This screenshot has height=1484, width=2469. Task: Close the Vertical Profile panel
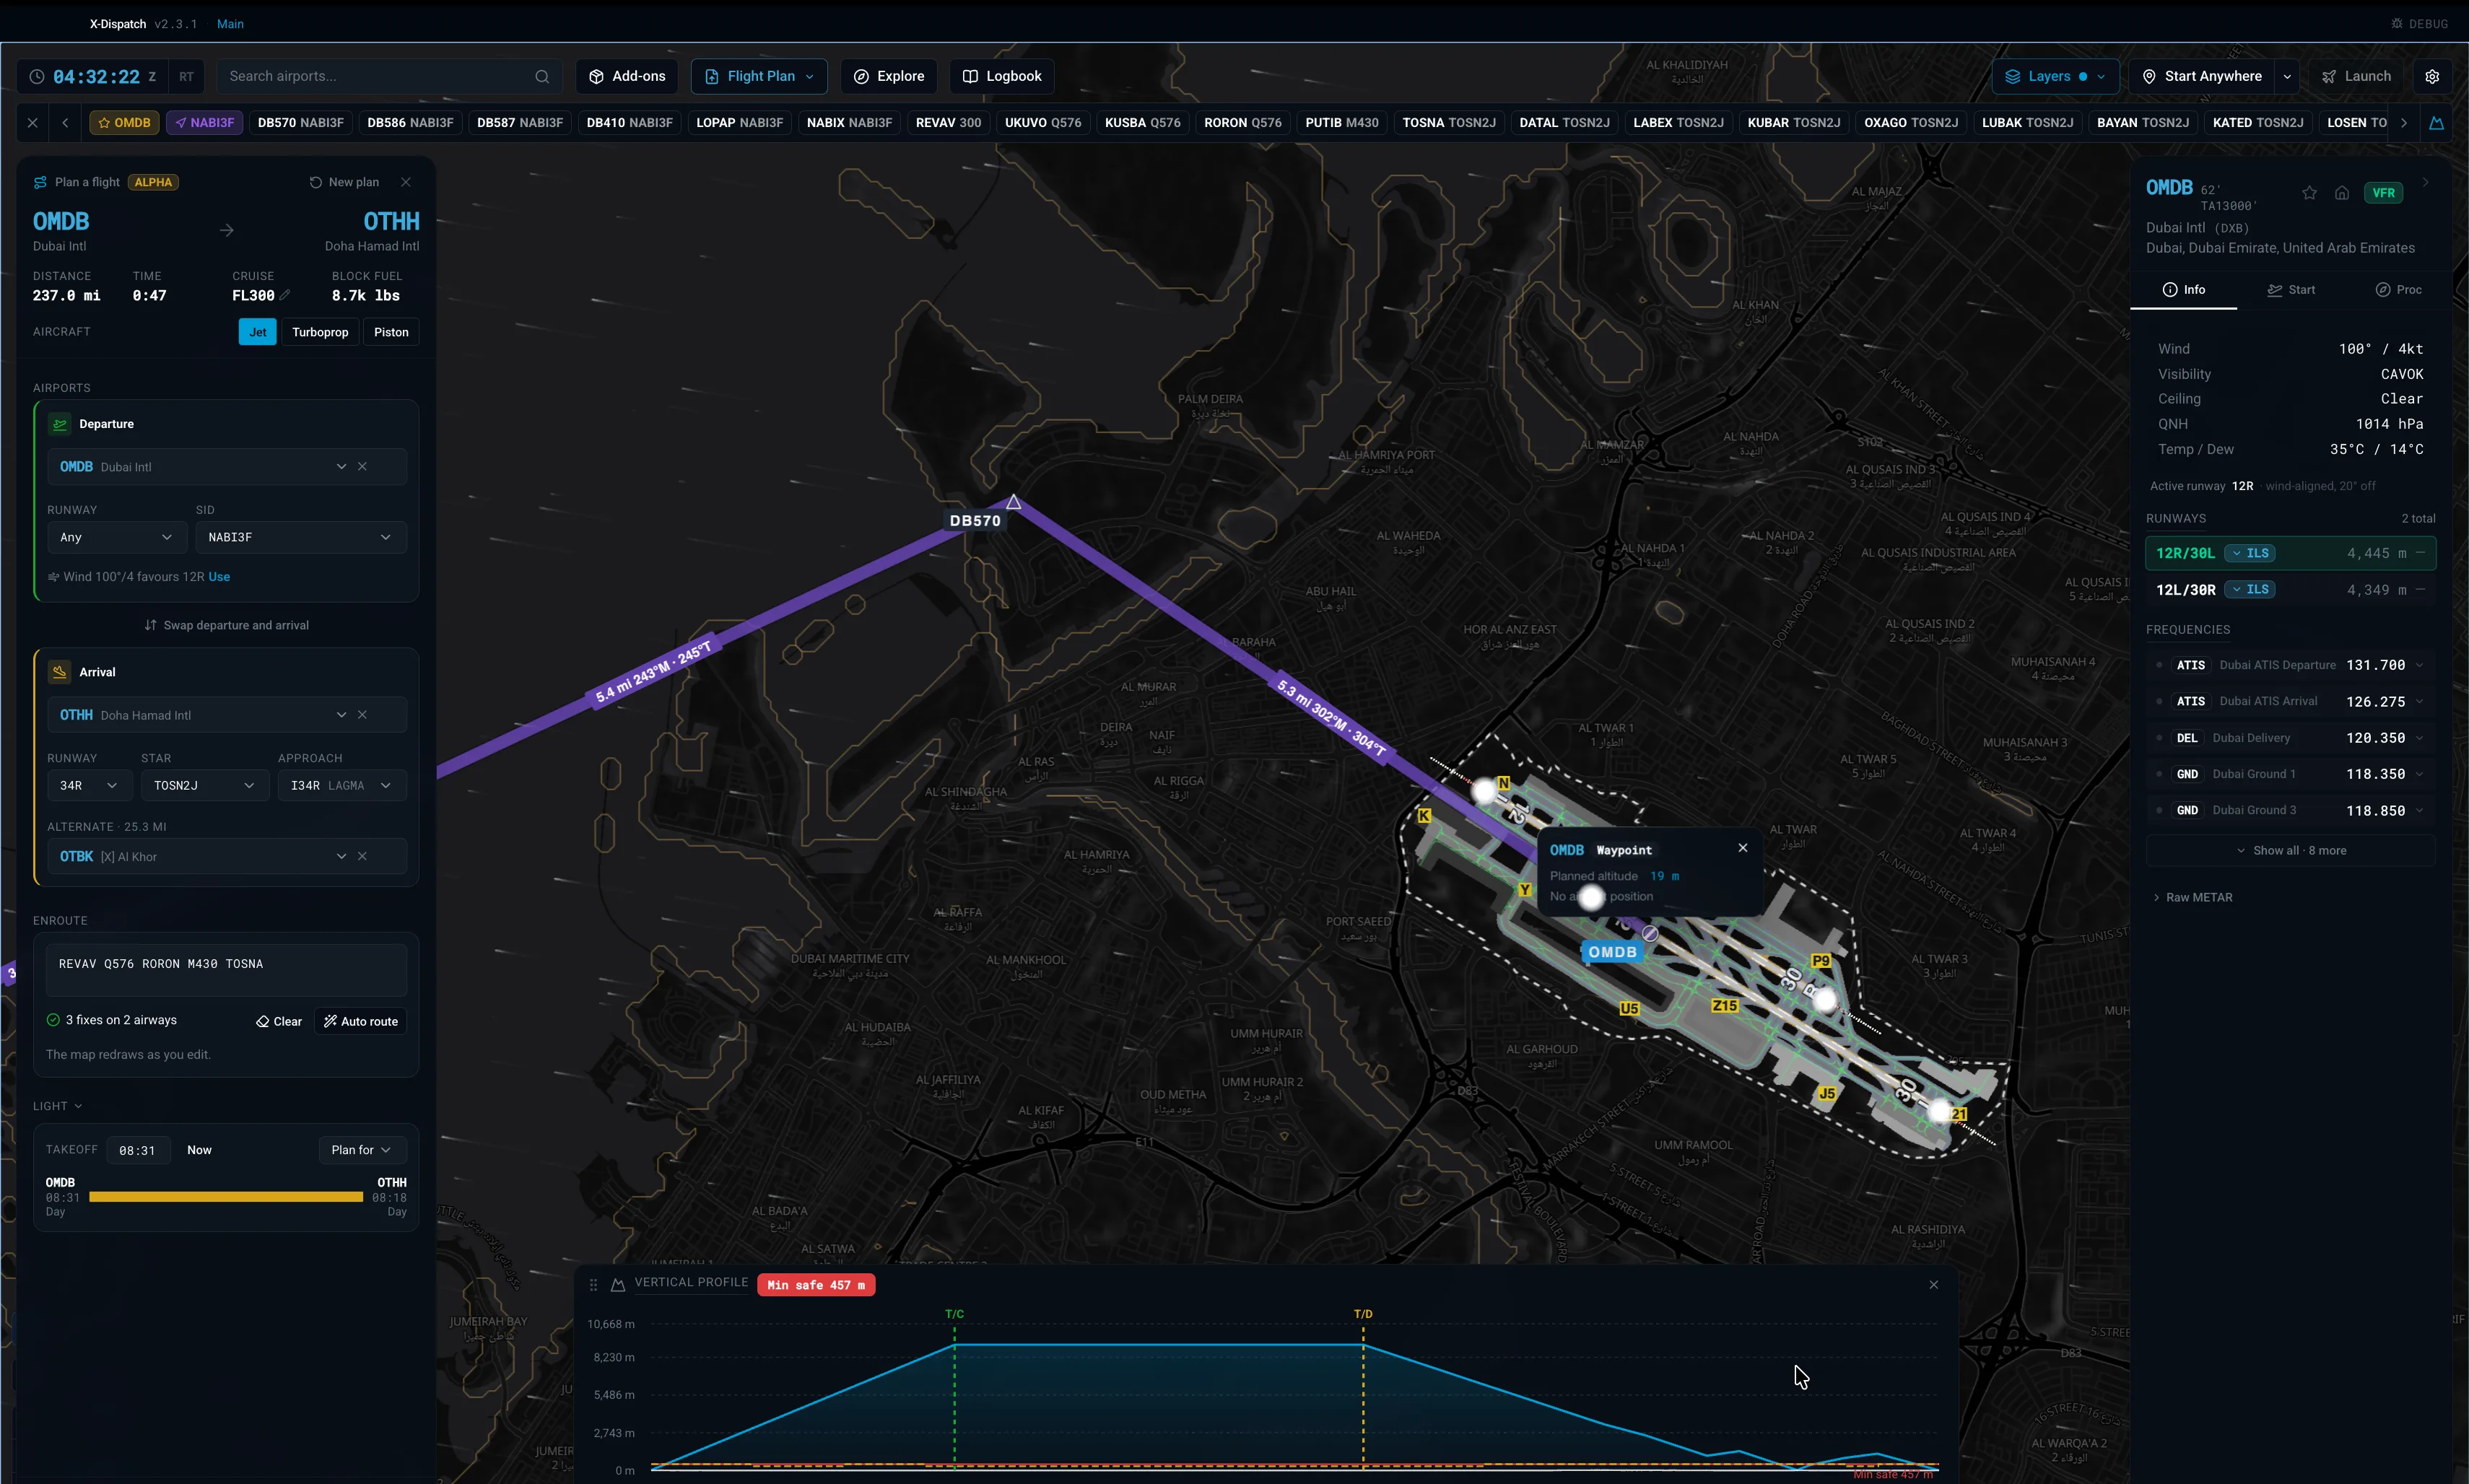1934,1284
